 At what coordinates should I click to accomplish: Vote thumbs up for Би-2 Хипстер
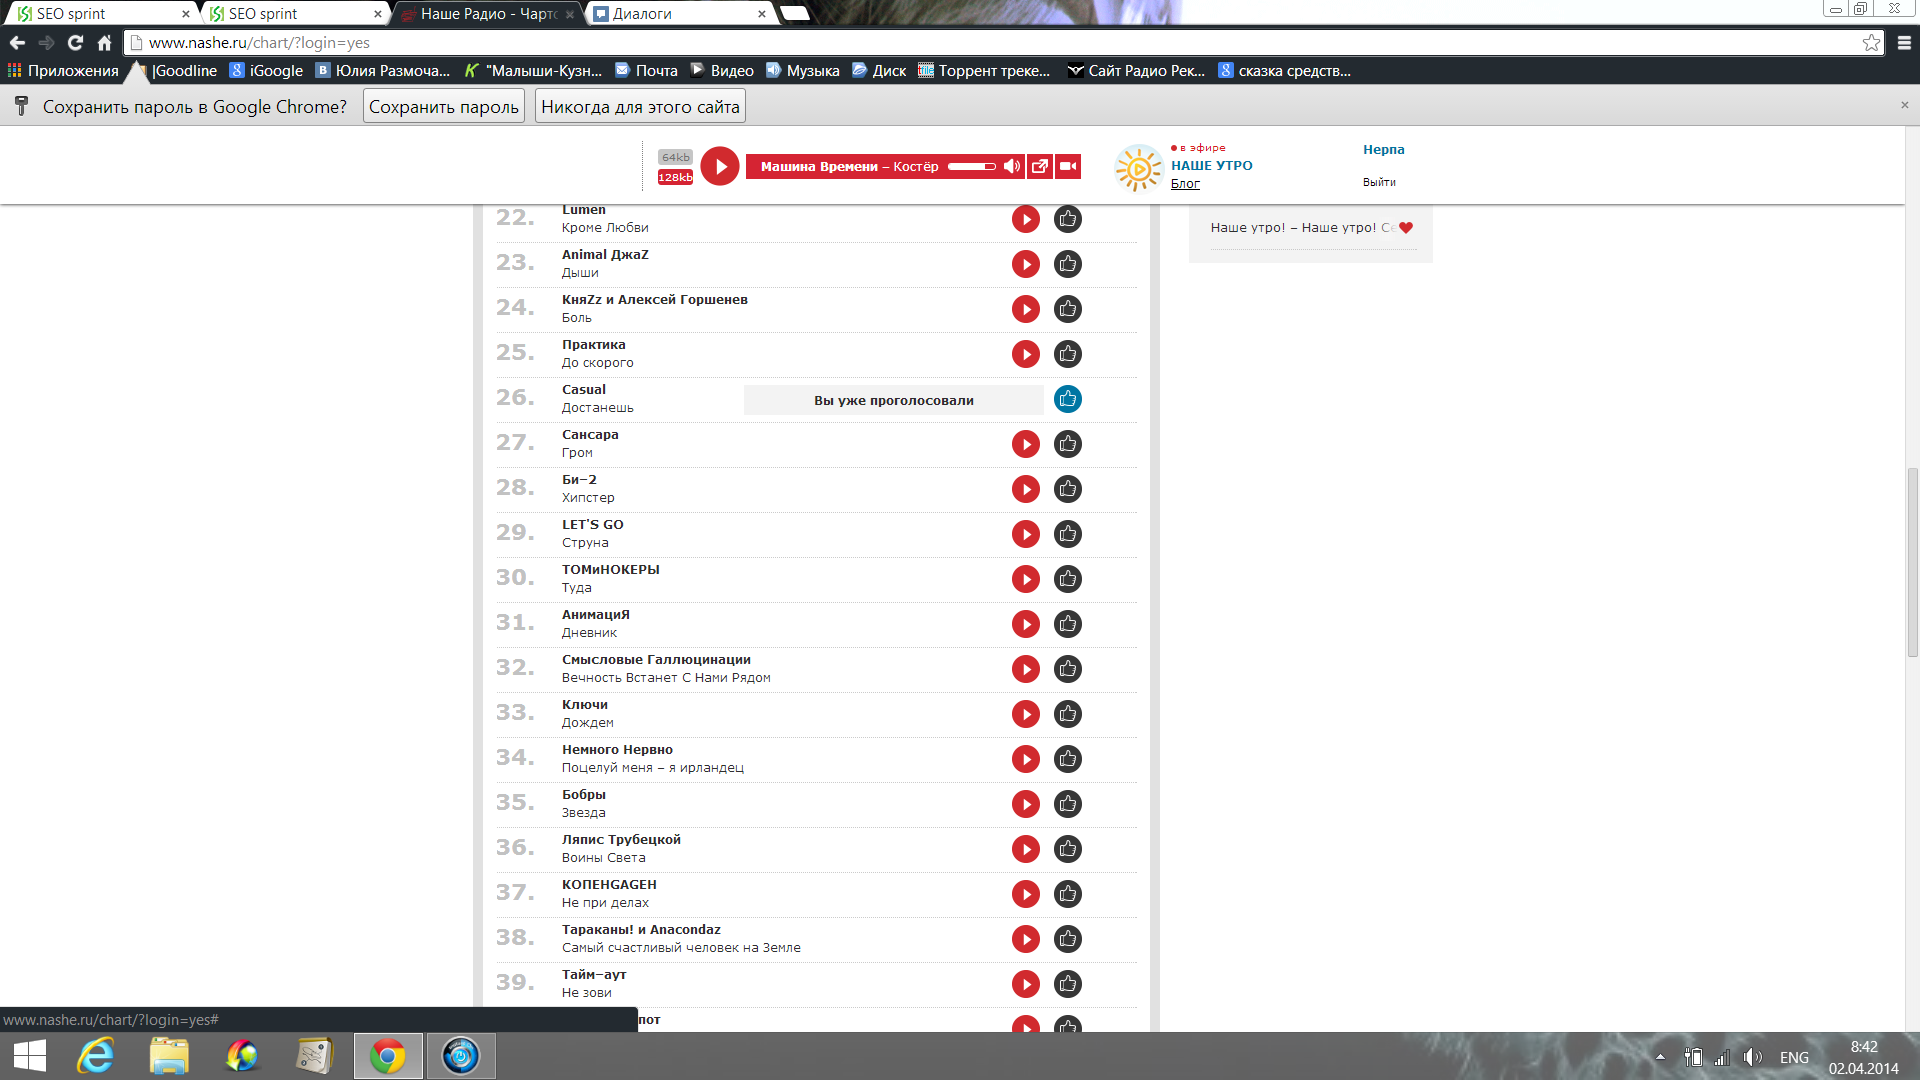1067,489
